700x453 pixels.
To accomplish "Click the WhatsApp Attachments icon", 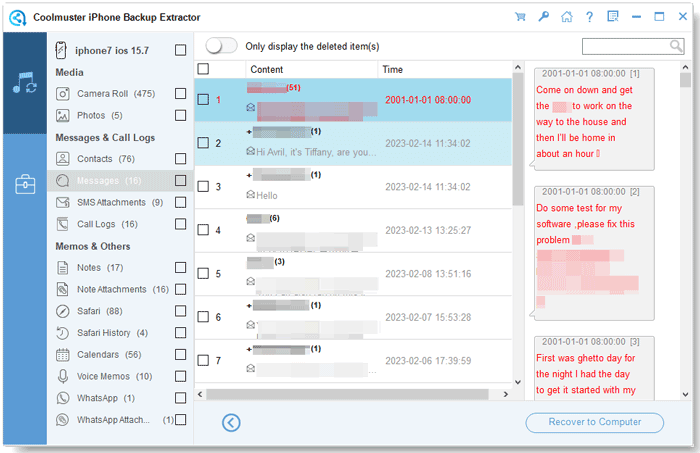I will point(63,420).
